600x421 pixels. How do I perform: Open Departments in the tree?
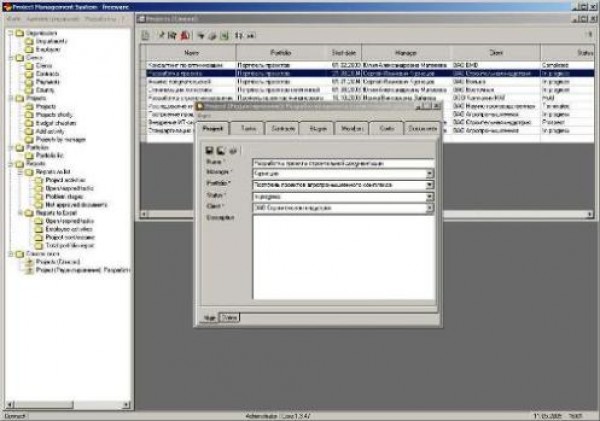(52, 41)
